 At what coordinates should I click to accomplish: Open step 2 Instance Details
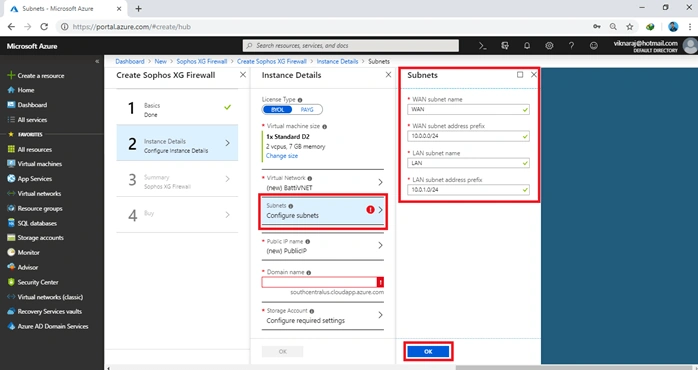177,143
